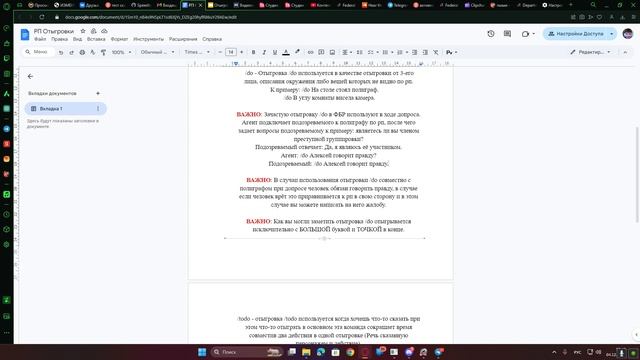Redo the last action
This screenshot has height=360, width=640.
tap(71, 52)
